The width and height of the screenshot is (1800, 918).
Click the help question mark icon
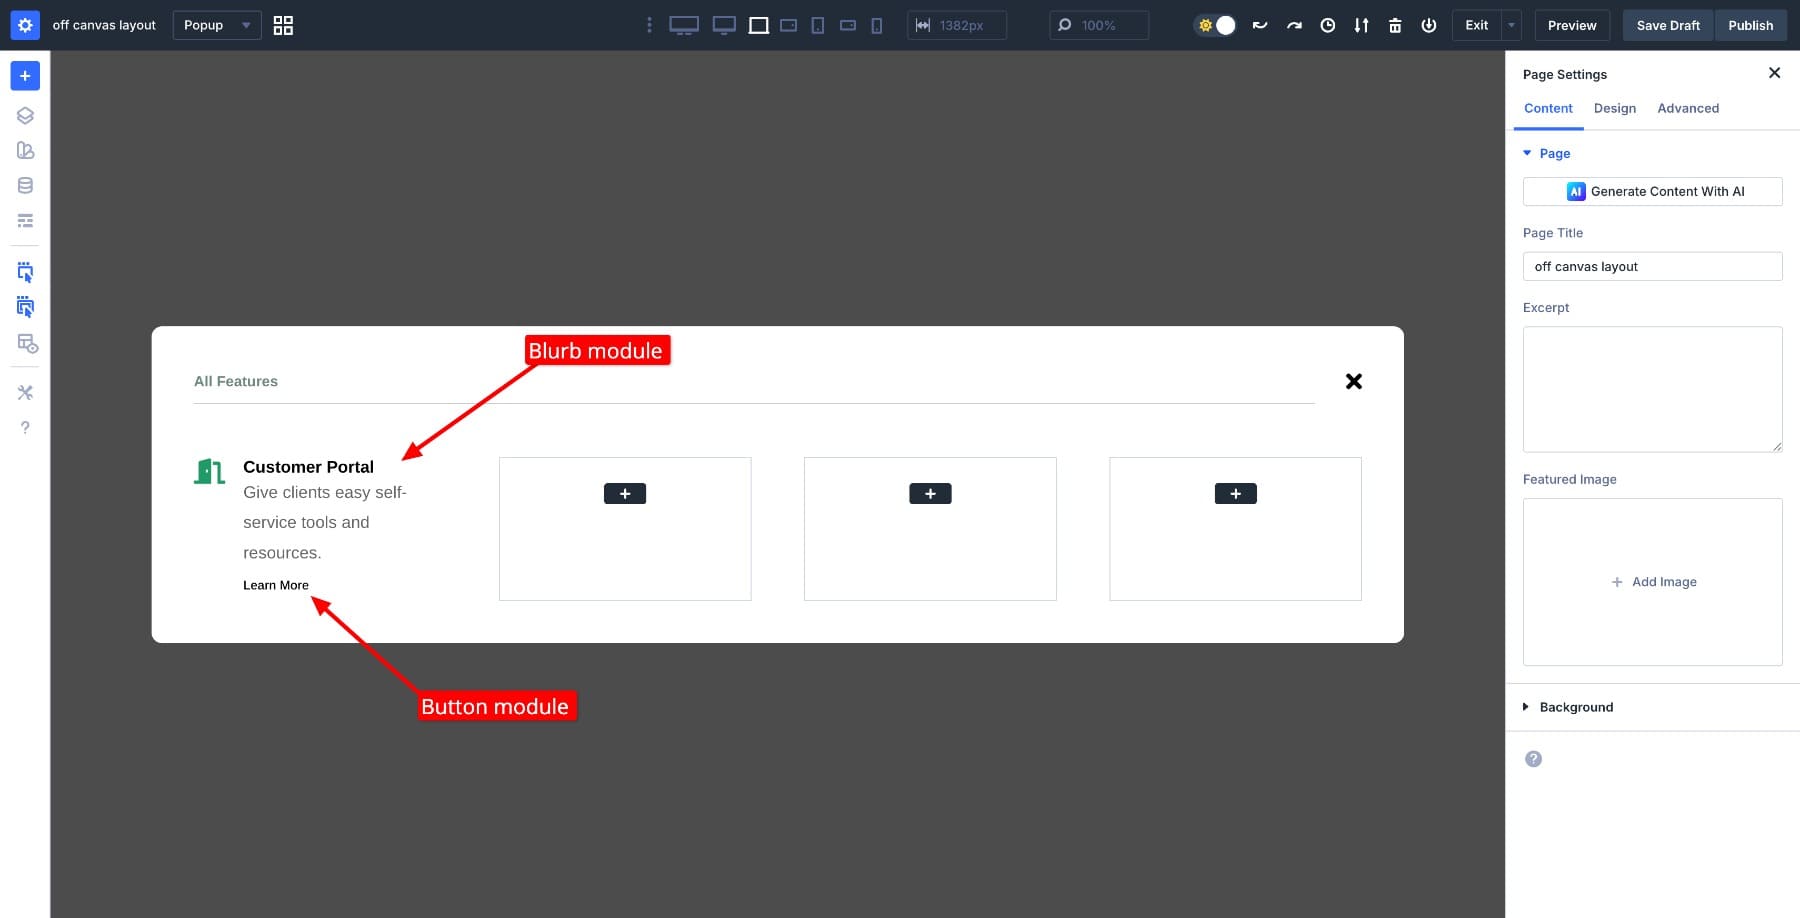coord(25,427)
